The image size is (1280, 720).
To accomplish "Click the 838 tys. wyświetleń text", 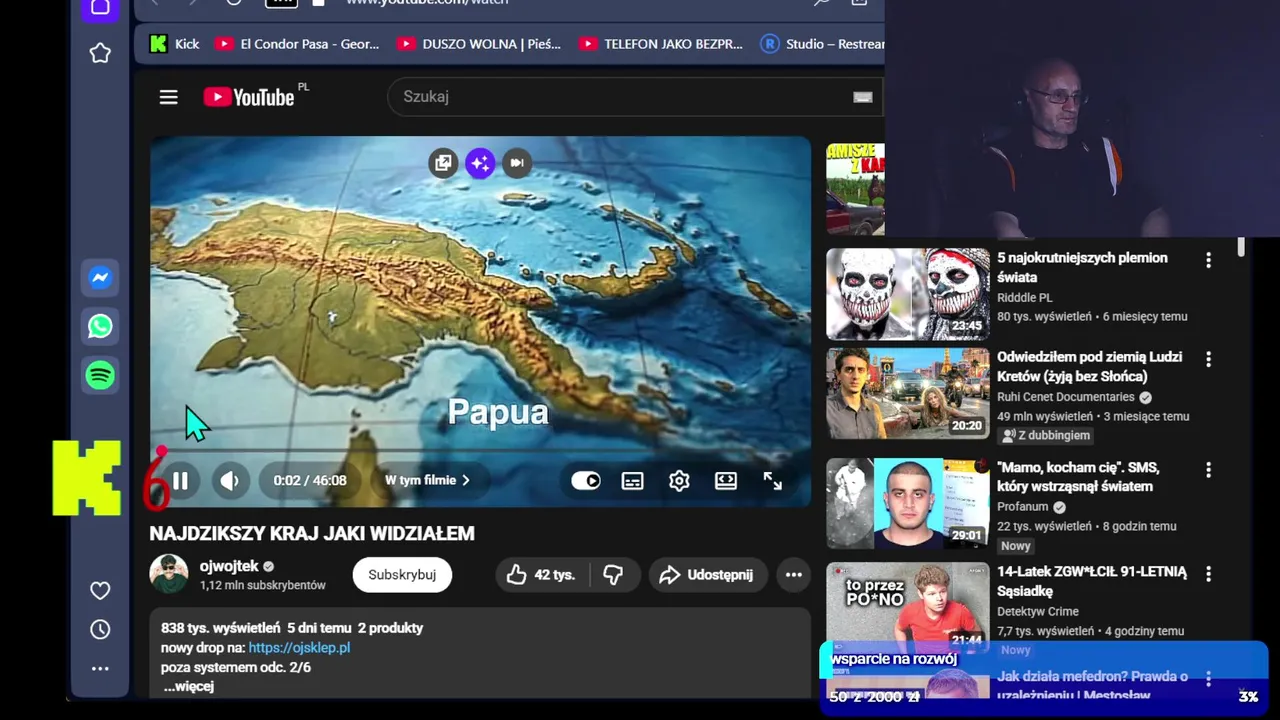I will click(x=220, y=628).
